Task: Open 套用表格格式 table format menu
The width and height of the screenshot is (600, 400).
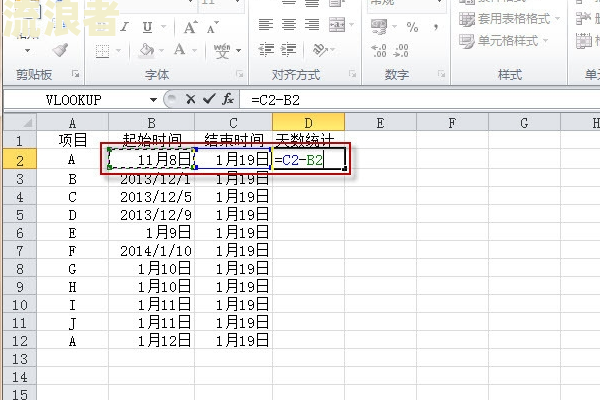Action: 510,18
